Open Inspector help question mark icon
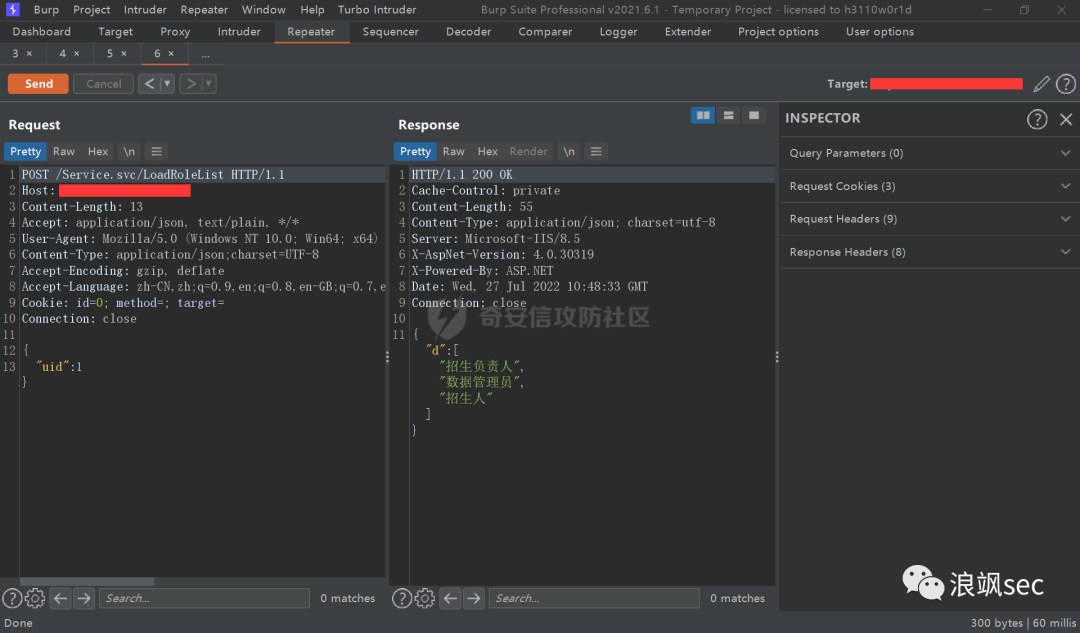 (1037, 119)
